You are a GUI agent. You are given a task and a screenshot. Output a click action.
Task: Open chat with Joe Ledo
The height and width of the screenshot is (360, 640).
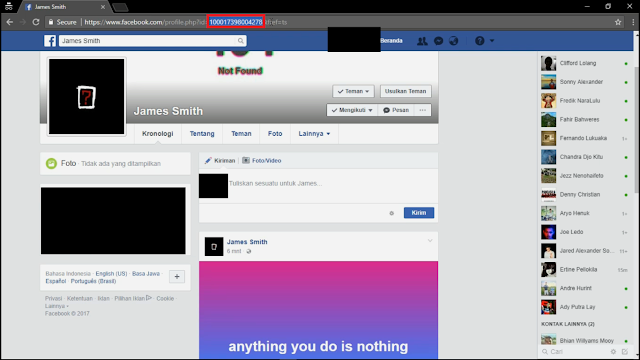(x=585, y=232)
